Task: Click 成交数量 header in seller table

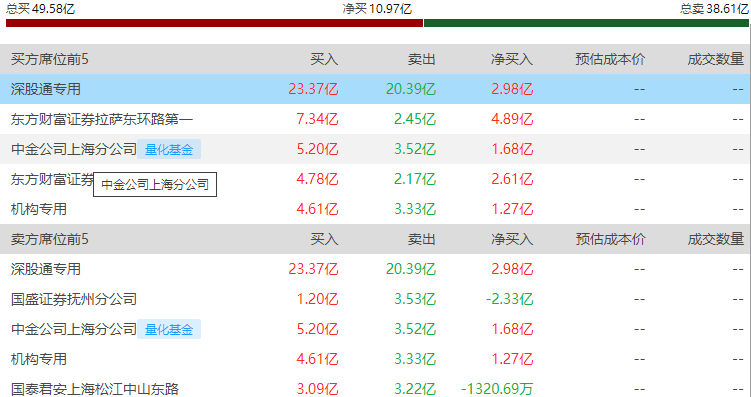Action: (716, 239)
